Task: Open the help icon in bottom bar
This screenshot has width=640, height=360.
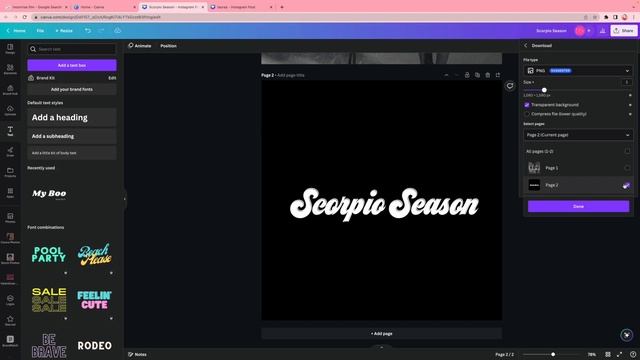Action: coord(633,354)
